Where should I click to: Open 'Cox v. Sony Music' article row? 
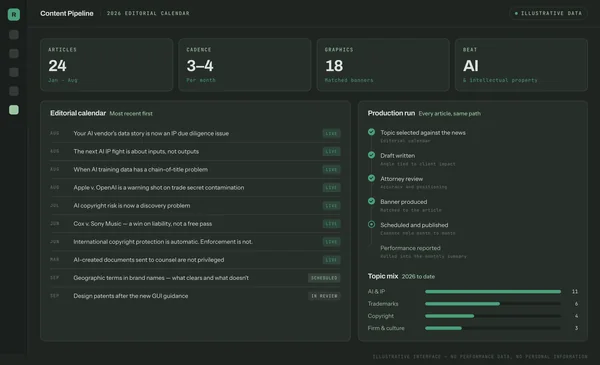195,224
